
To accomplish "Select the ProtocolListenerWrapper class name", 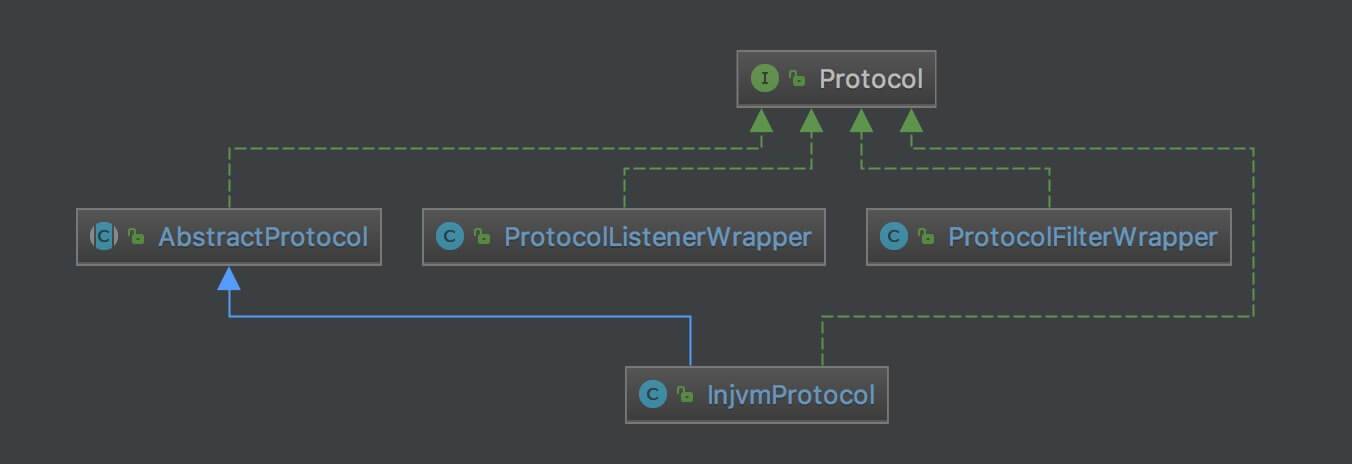I will pyautogui.click(x=657, y=237).
